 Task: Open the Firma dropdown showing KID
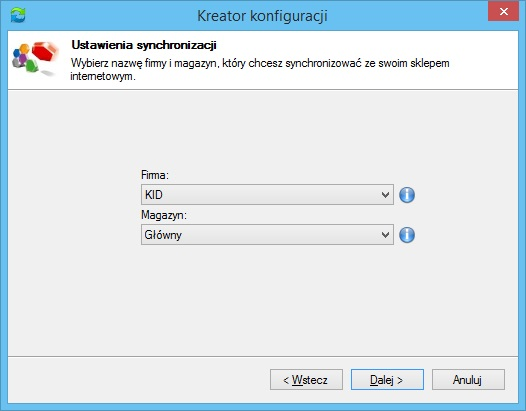tap(267, 195)
